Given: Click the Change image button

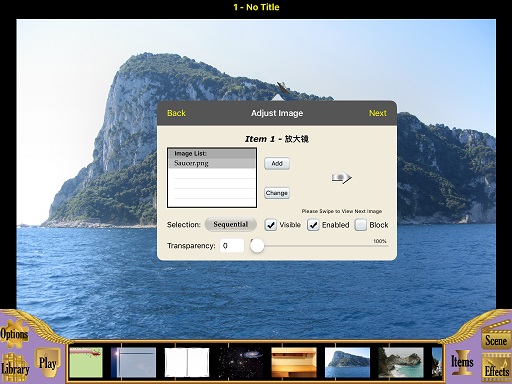Looking at the screenshot, I should tap(277, 193).
